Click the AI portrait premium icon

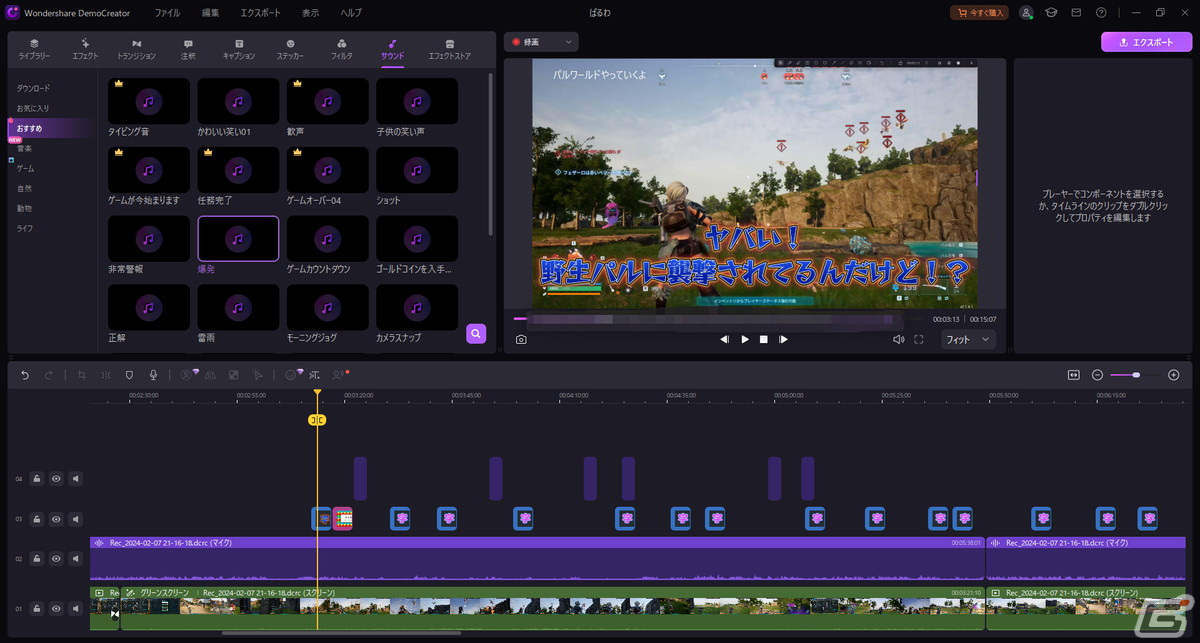[x=187, y=375]
